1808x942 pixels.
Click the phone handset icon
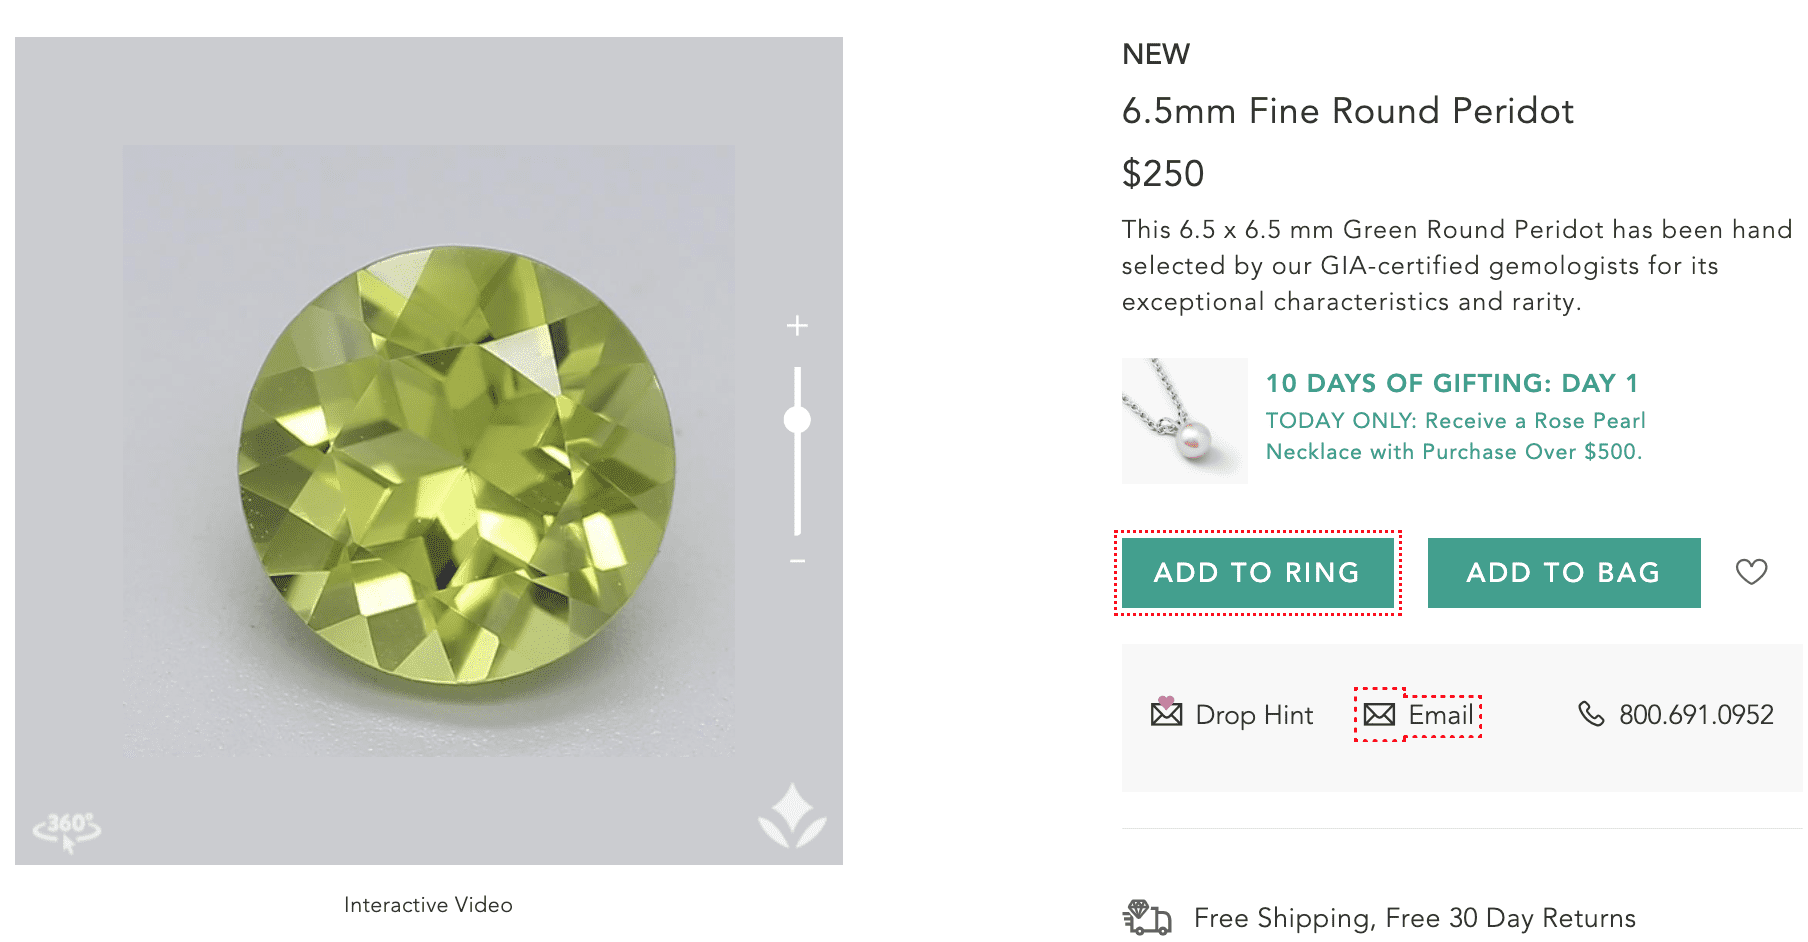[x=1591, y=713]
